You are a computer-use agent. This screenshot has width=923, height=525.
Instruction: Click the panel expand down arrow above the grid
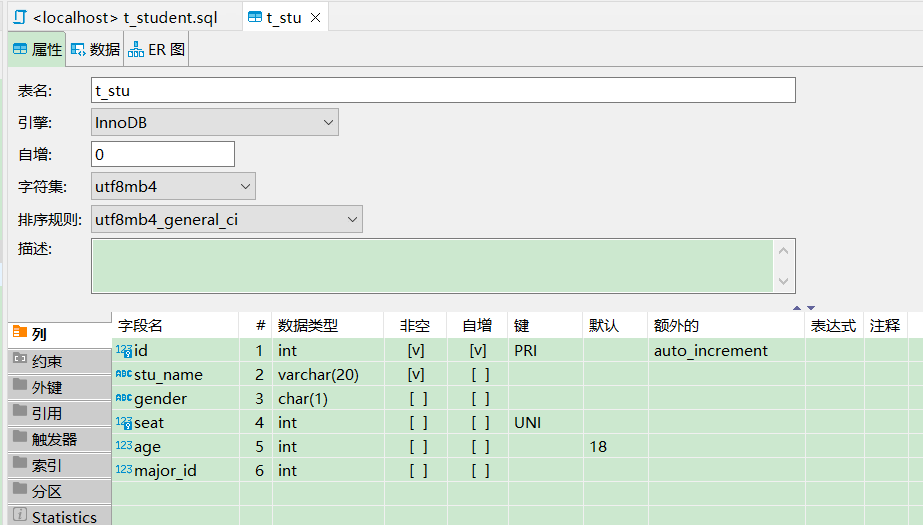tap(811, 308)
